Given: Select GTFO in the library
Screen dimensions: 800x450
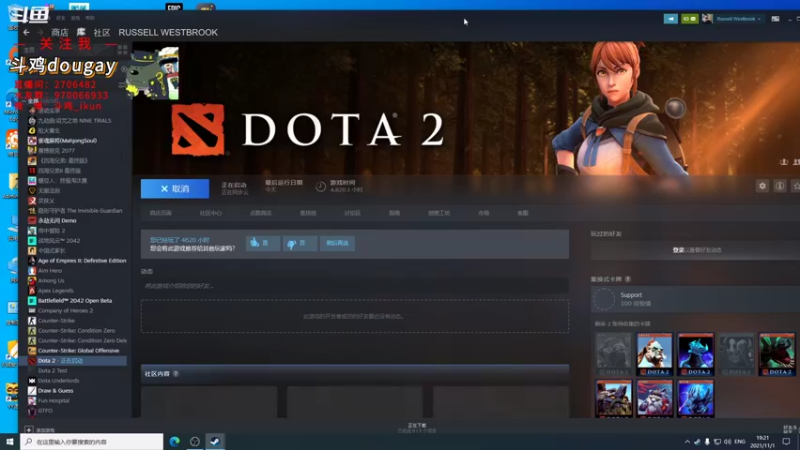Looking at the screenshot, I should click(x=45, y=410).
